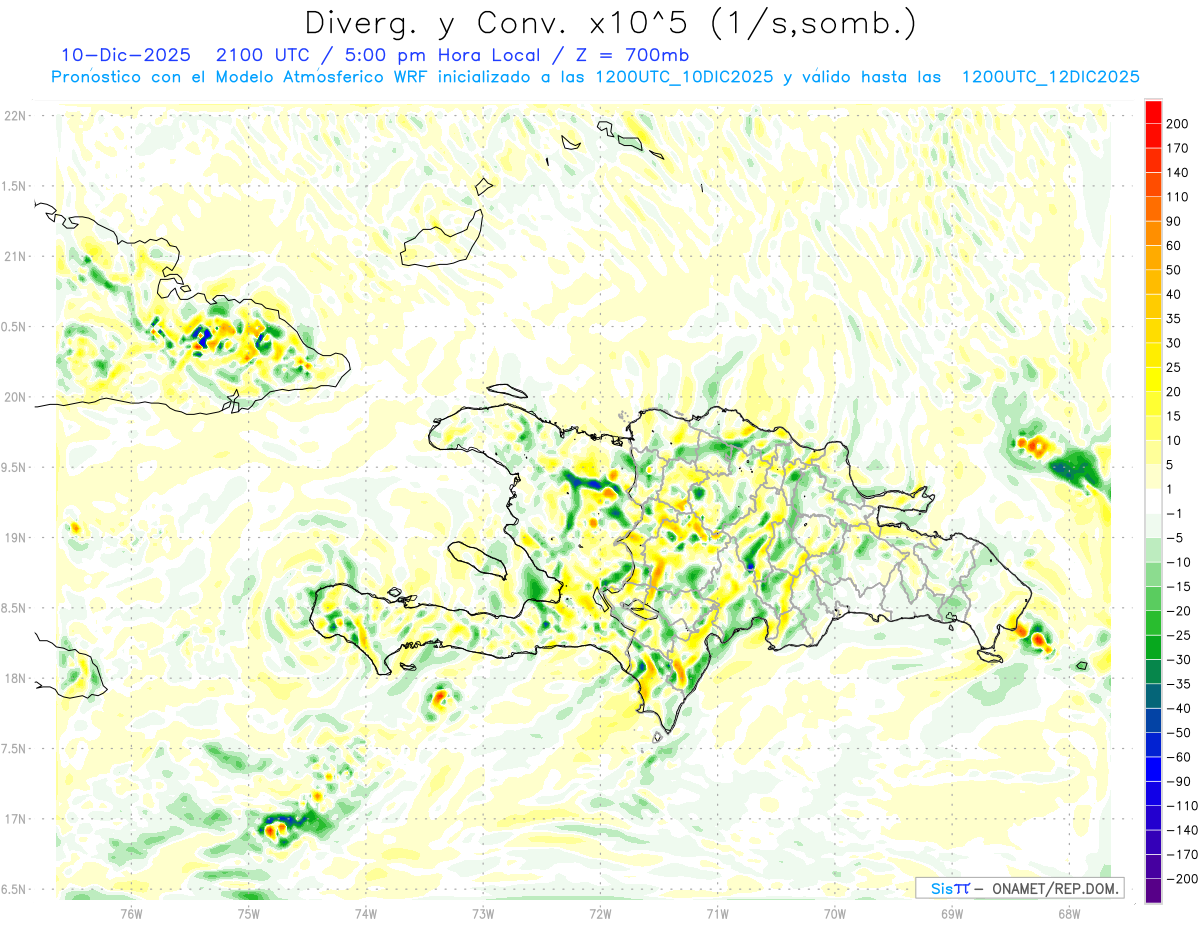This screenshot has width=1200, height=927.
Task: Click the '-60' value on the color scale
Action: pyautogui.click(x=1177, y=757)
